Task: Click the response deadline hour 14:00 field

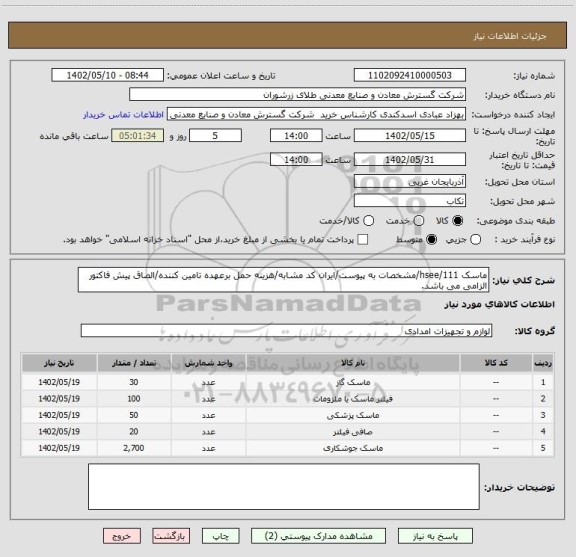Action: coord(296,136)
